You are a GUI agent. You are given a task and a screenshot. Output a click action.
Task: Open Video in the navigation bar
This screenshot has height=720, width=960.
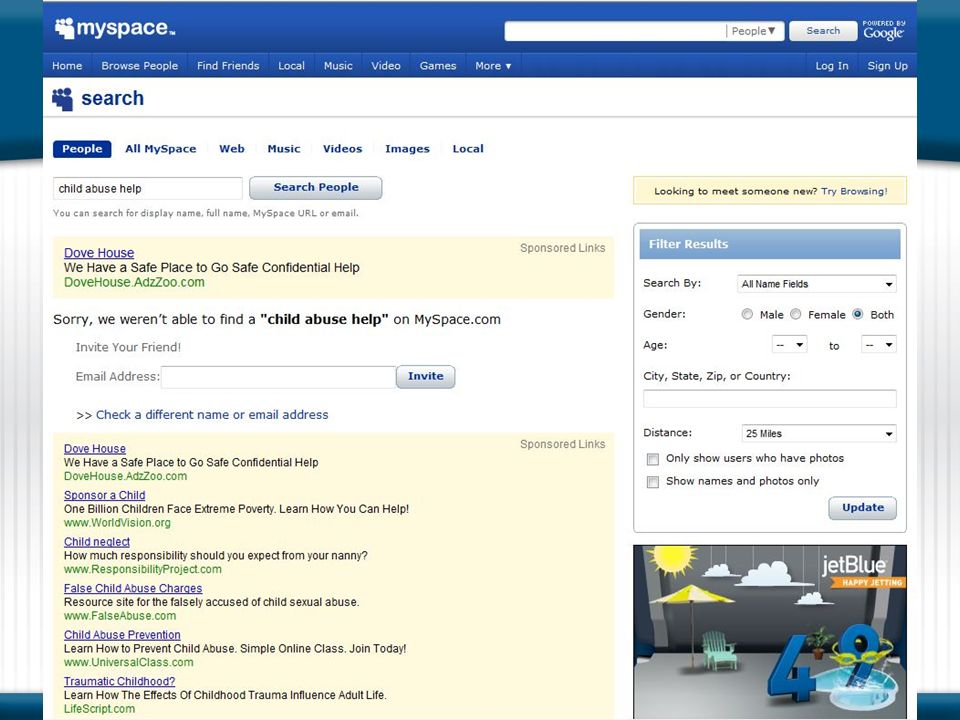(386, 66)
